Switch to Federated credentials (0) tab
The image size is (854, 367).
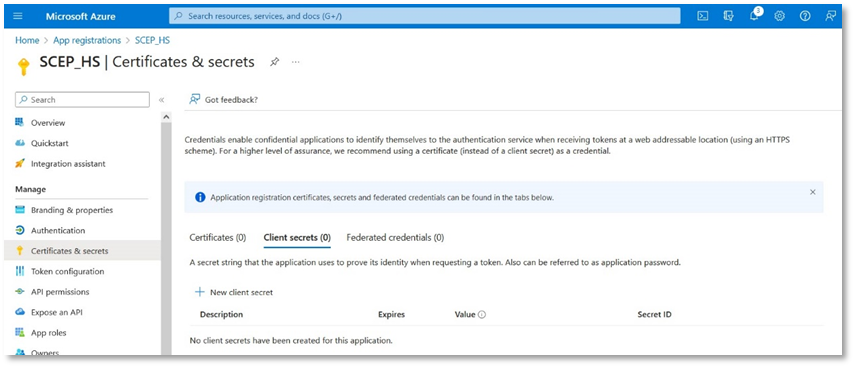395,237
